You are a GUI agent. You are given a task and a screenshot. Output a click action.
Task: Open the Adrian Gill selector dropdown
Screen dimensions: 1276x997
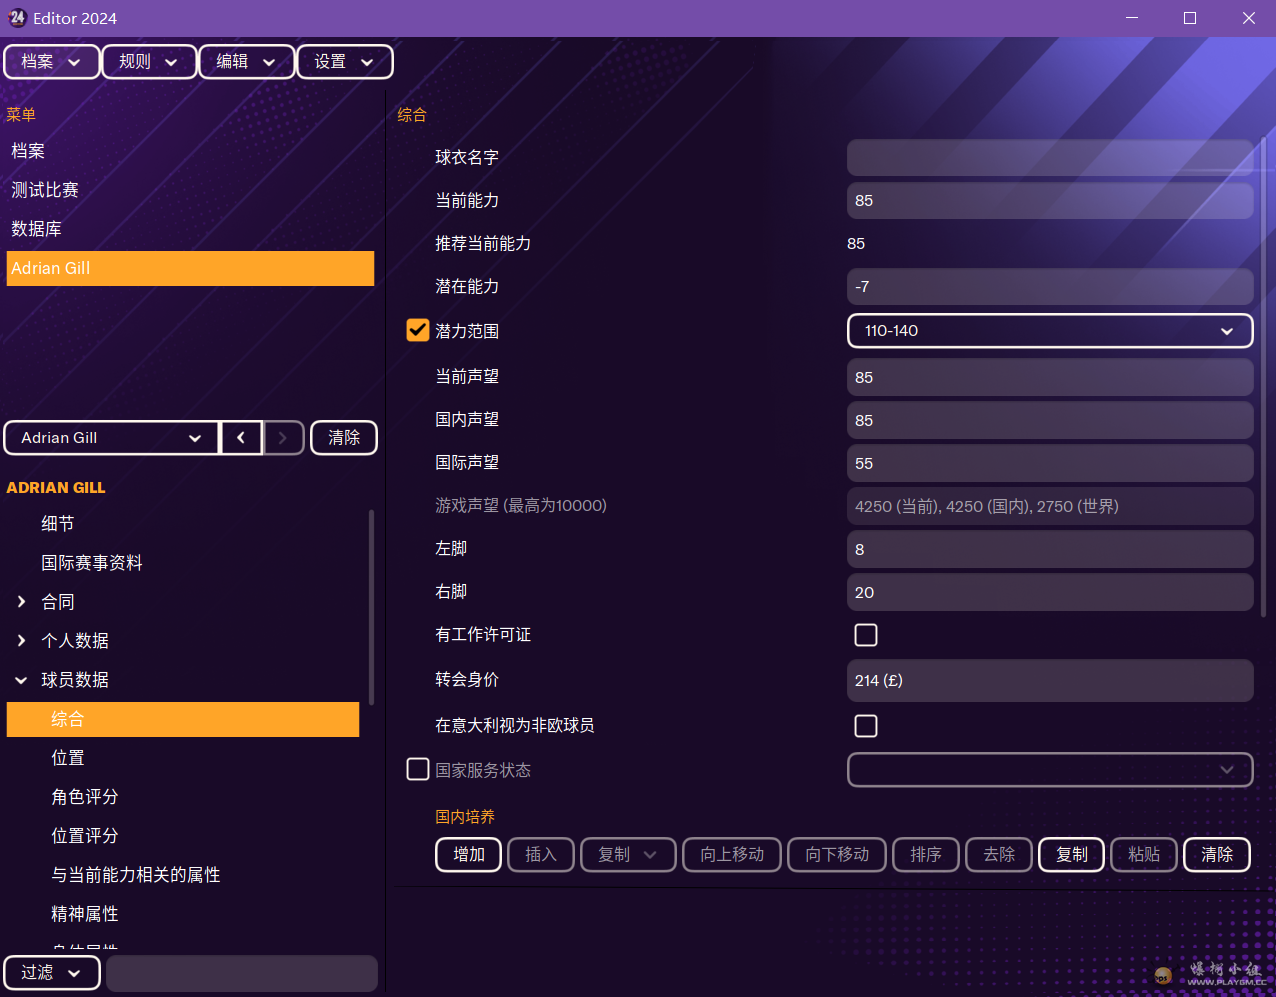111,438
